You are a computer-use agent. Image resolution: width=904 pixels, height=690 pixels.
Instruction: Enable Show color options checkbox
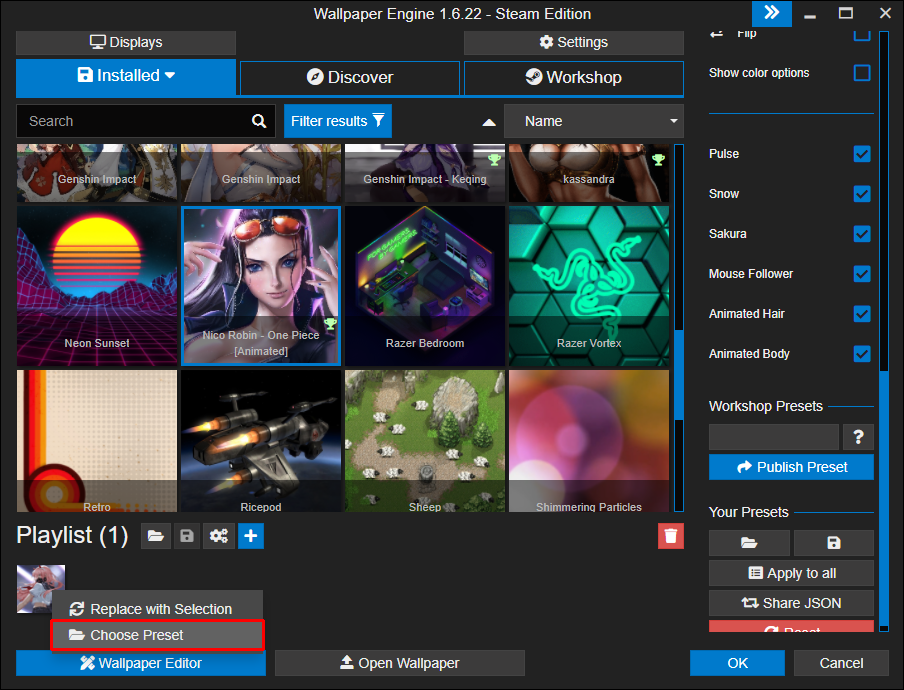pos(862,73)
